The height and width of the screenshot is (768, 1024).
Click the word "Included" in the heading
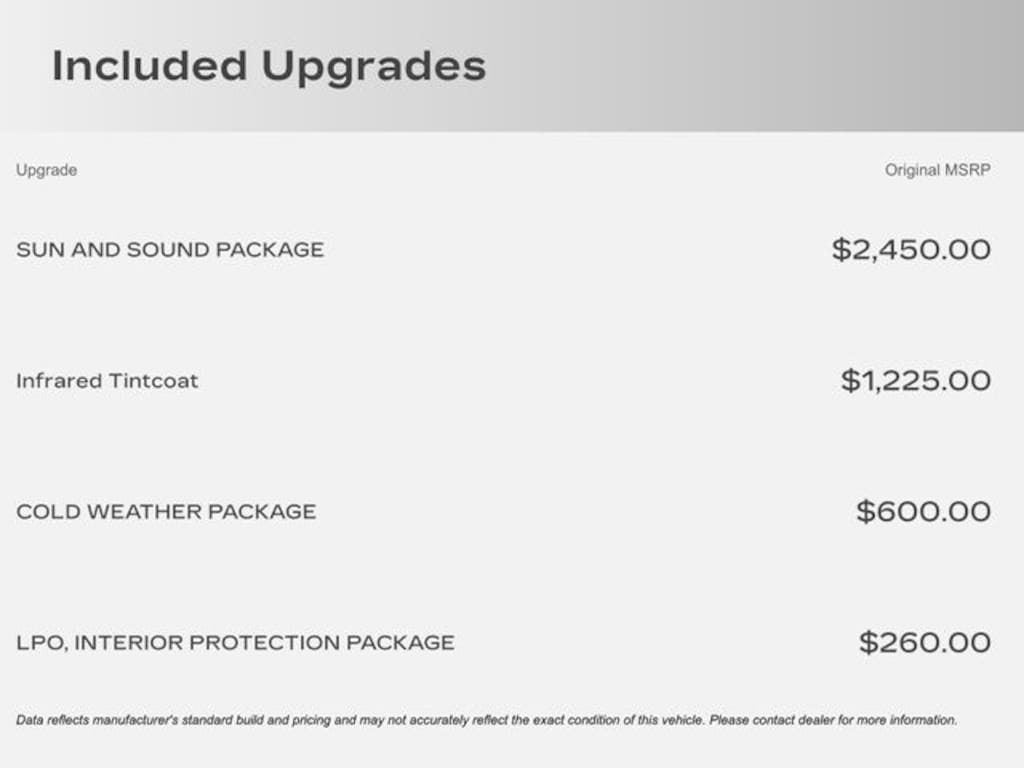pos(149,66)
